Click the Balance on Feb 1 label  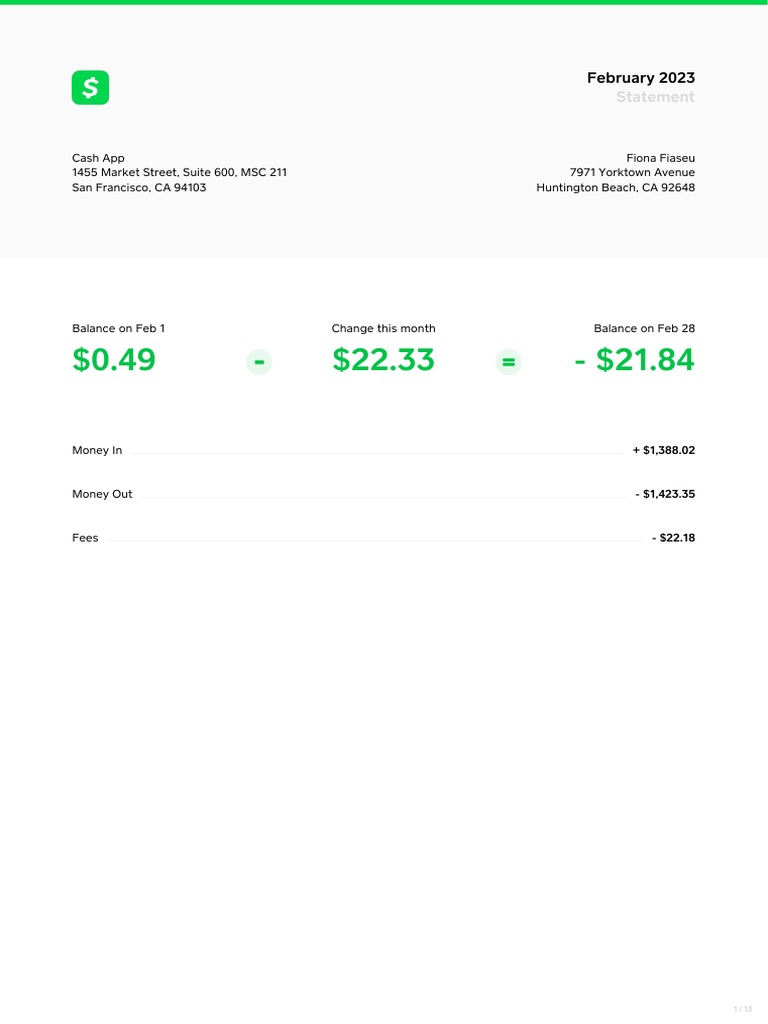click(118, 328)
